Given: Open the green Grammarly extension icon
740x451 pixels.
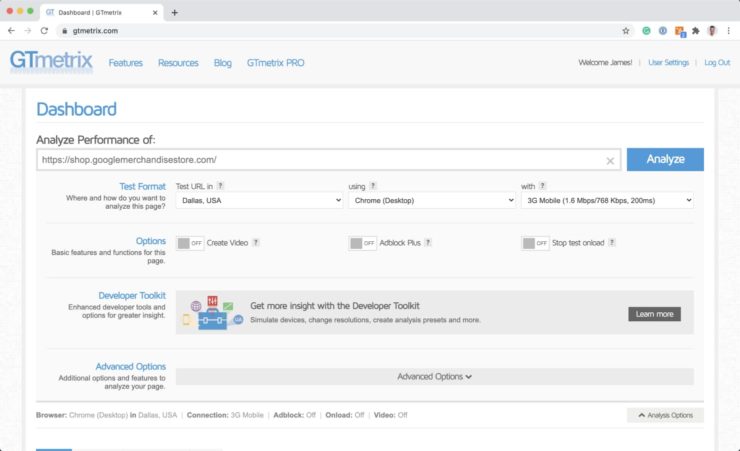Looking at the screenshot, I should [x=646, y=31].
